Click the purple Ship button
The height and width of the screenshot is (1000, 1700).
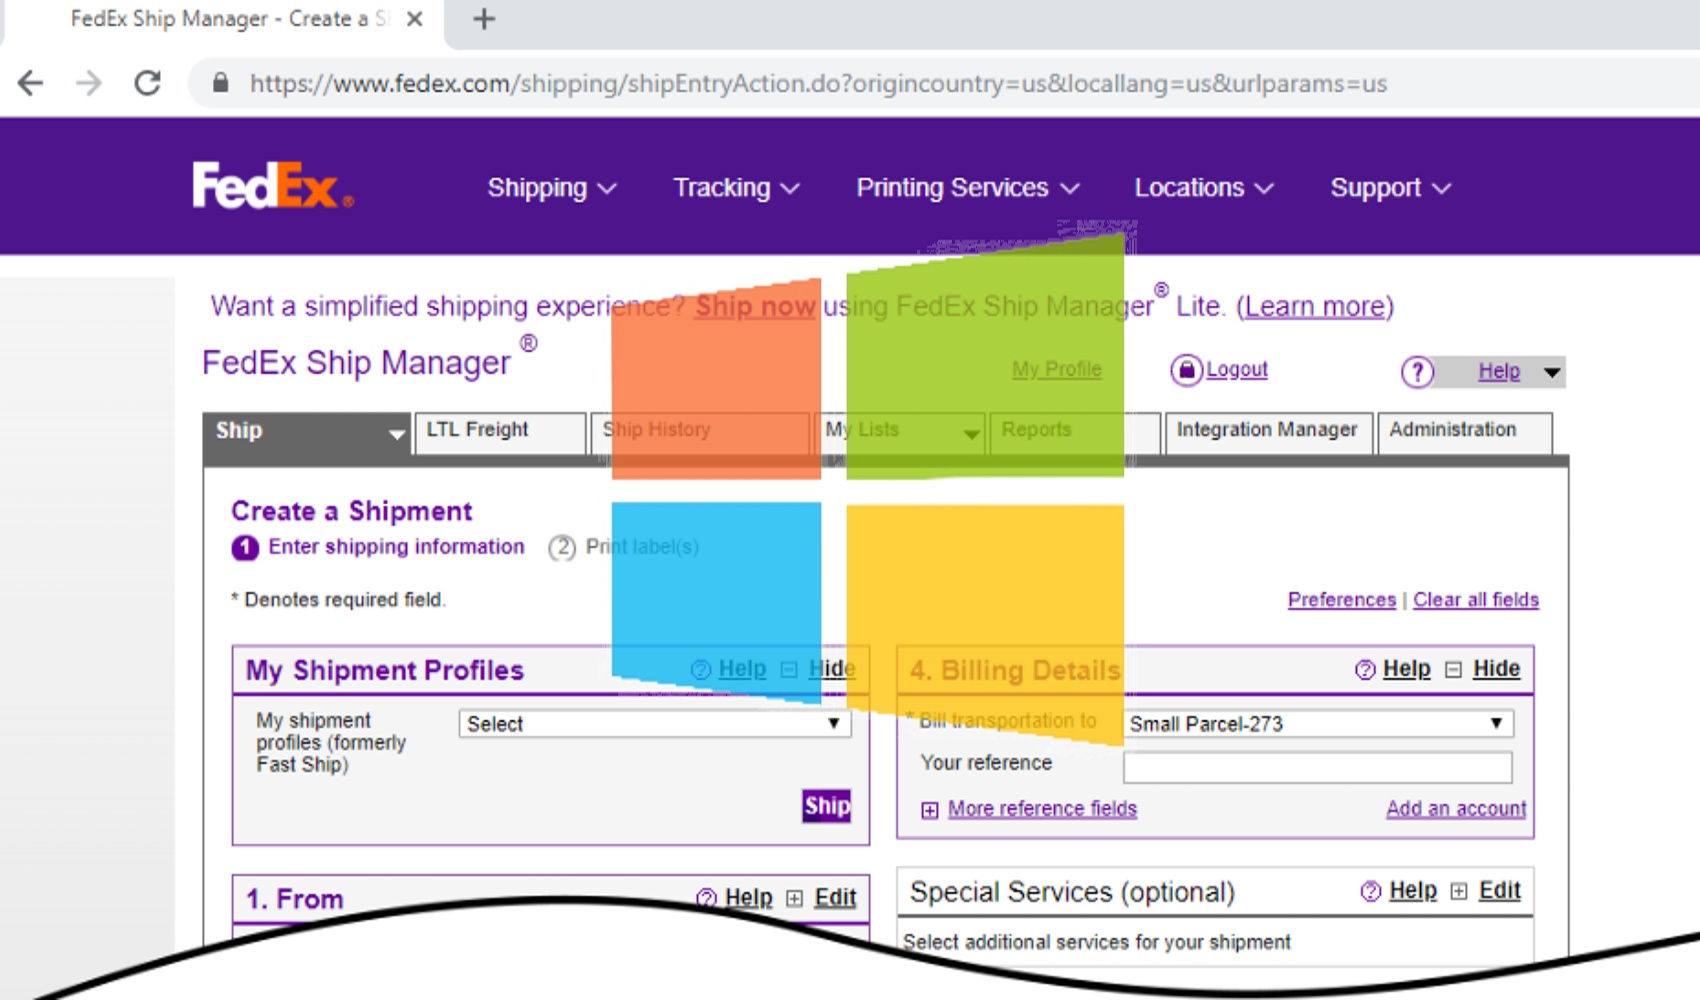point(827,806)
